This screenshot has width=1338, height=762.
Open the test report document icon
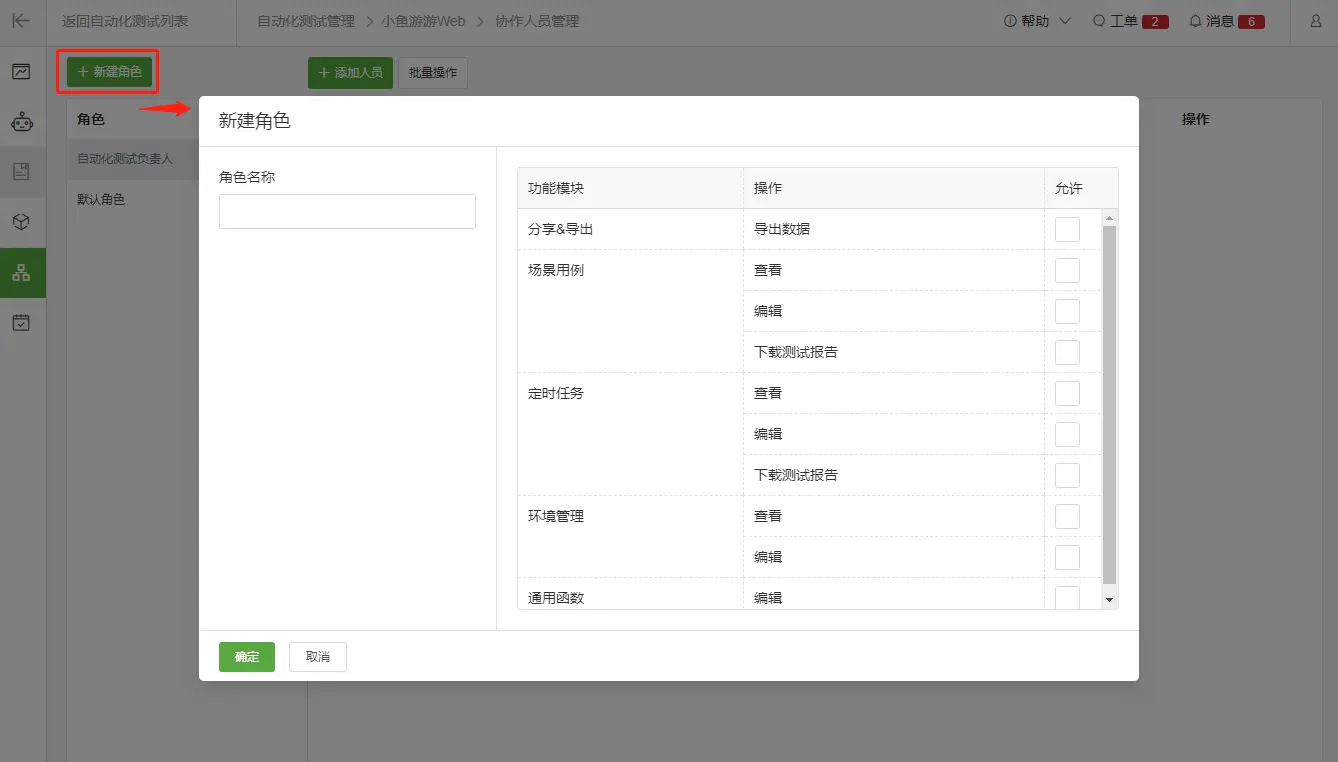click(x=22, y=171)
